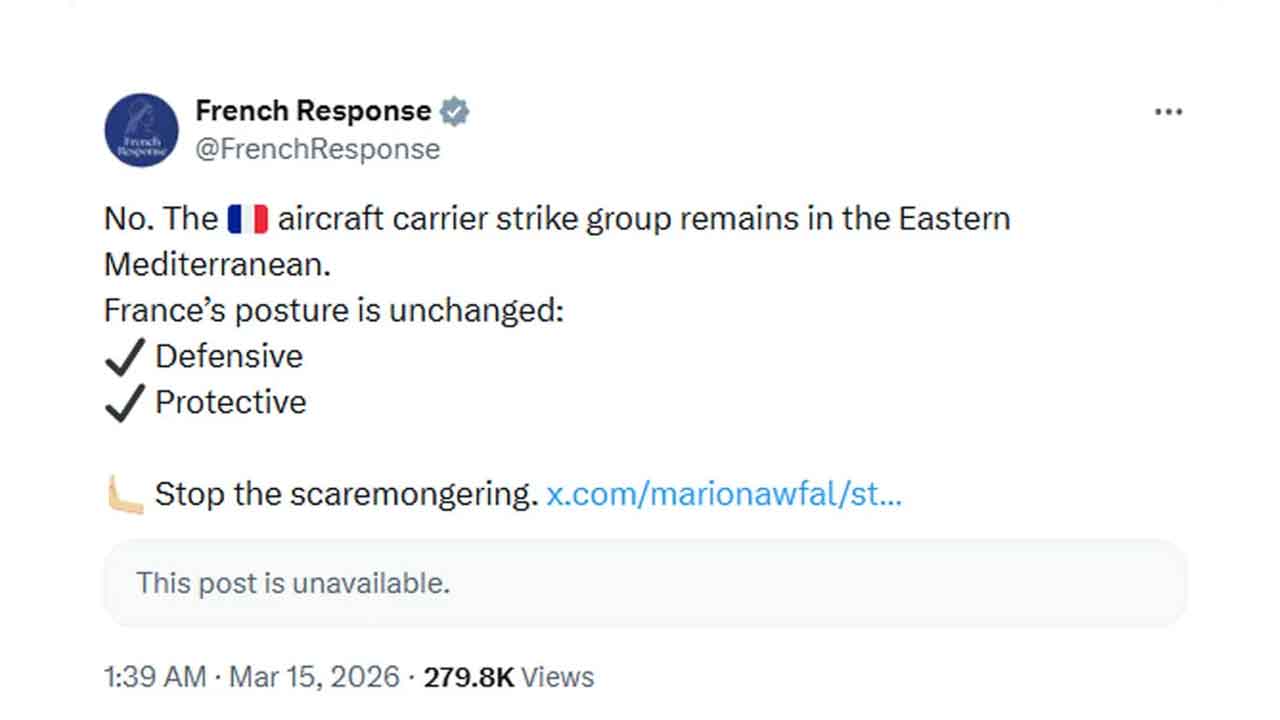Click the 1:39 AM timestamp
Image resolution: width=1280 pixels, height=720 pixels.
click(154, 677)
